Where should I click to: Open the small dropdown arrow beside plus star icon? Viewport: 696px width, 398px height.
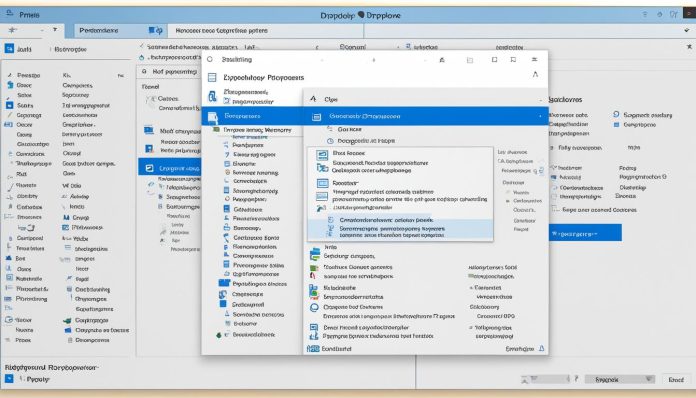pos(55,30)
